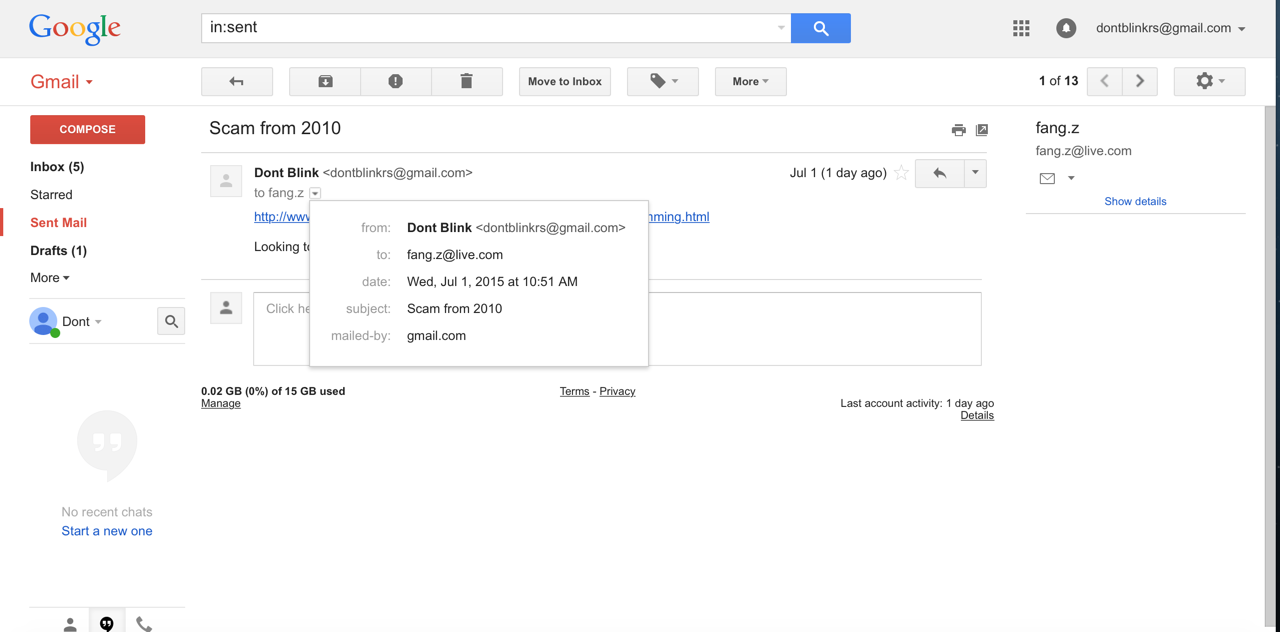Switch to Hangouts conversations tab
The height and width of the screenshot is (632, 1280).
click(x=107, y=624)
